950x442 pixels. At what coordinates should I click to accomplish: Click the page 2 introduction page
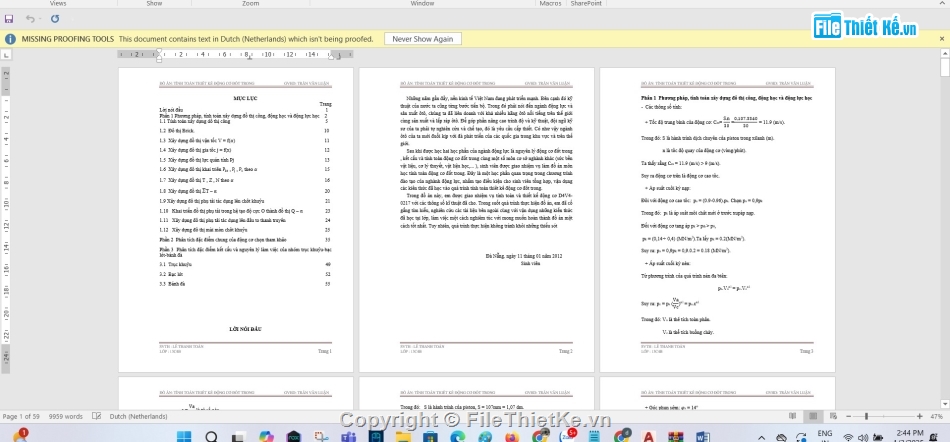click(x=476, y=220)
